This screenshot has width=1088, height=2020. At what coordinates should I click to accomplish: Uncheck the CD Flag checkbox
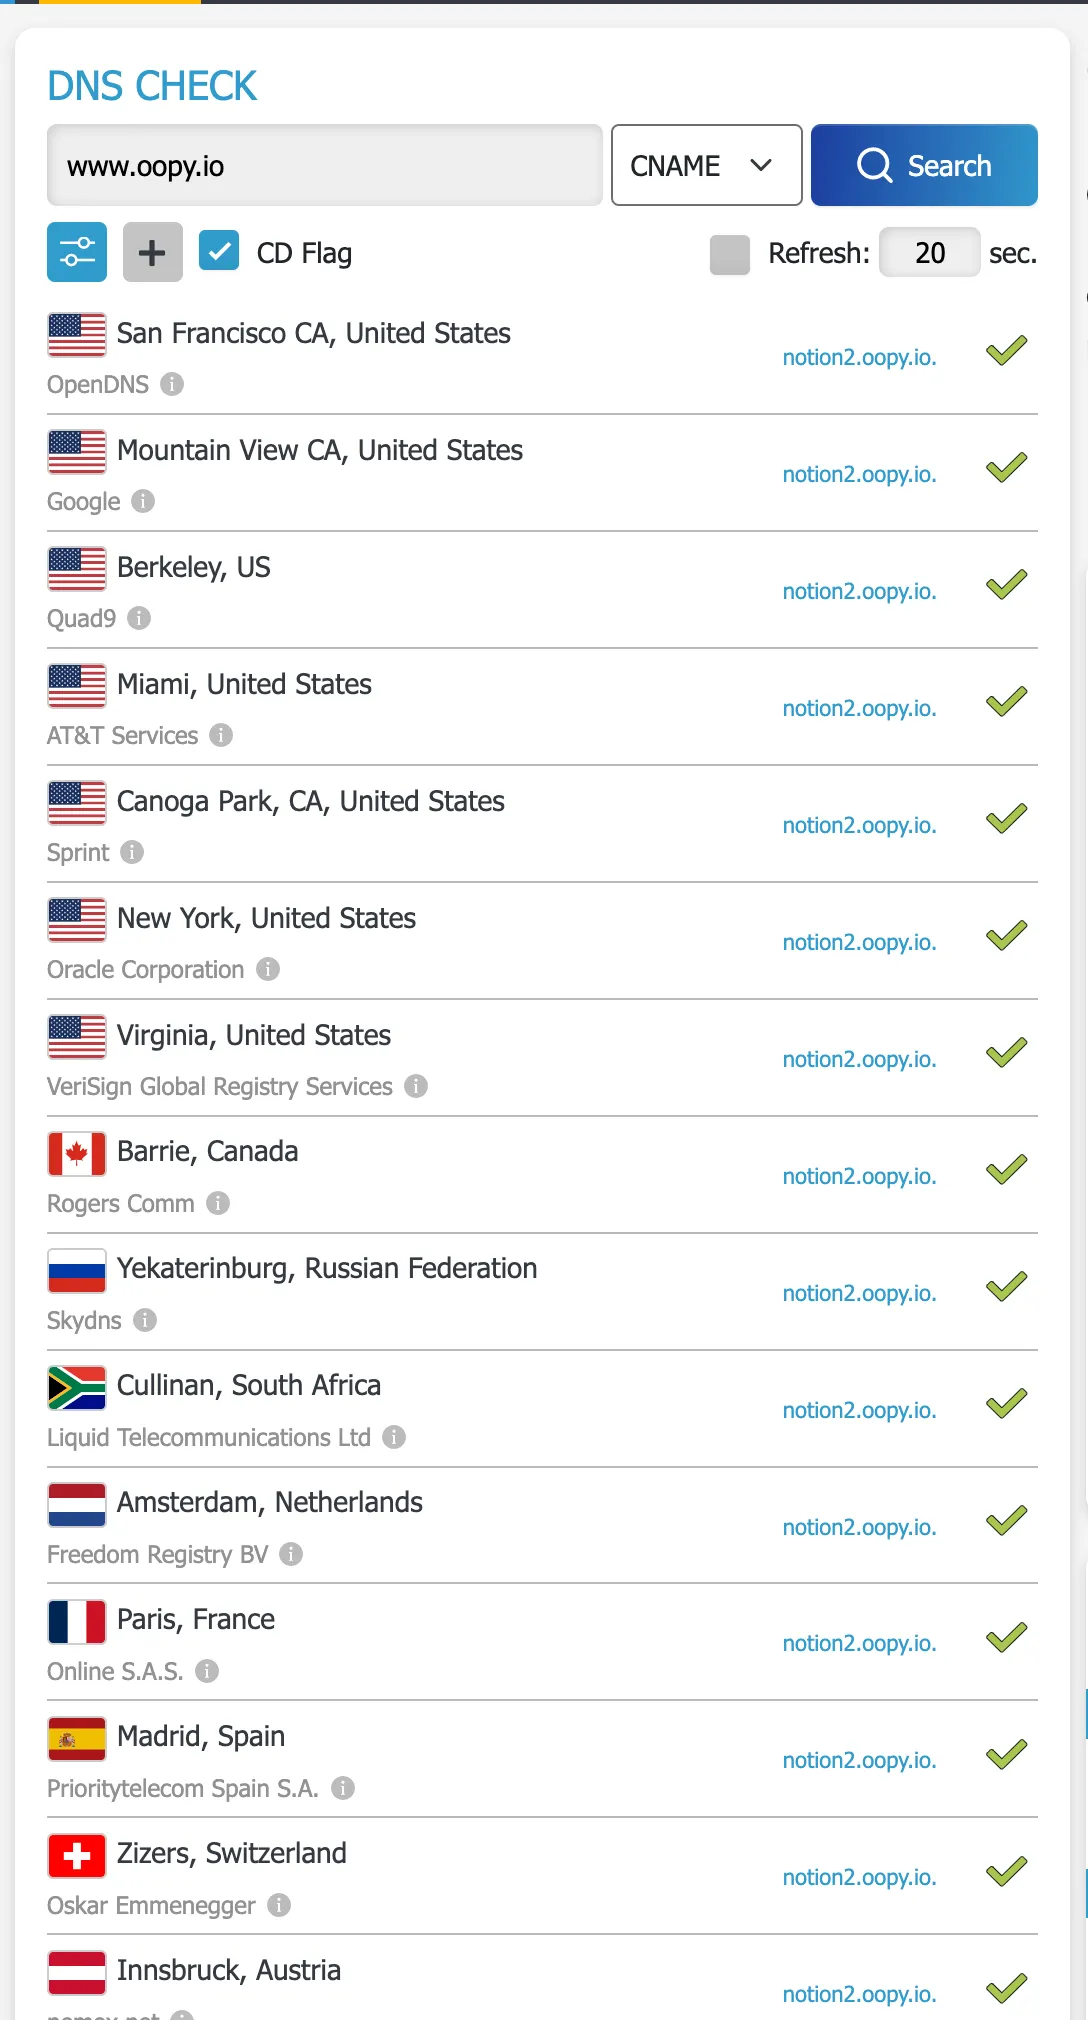point(219,251)
